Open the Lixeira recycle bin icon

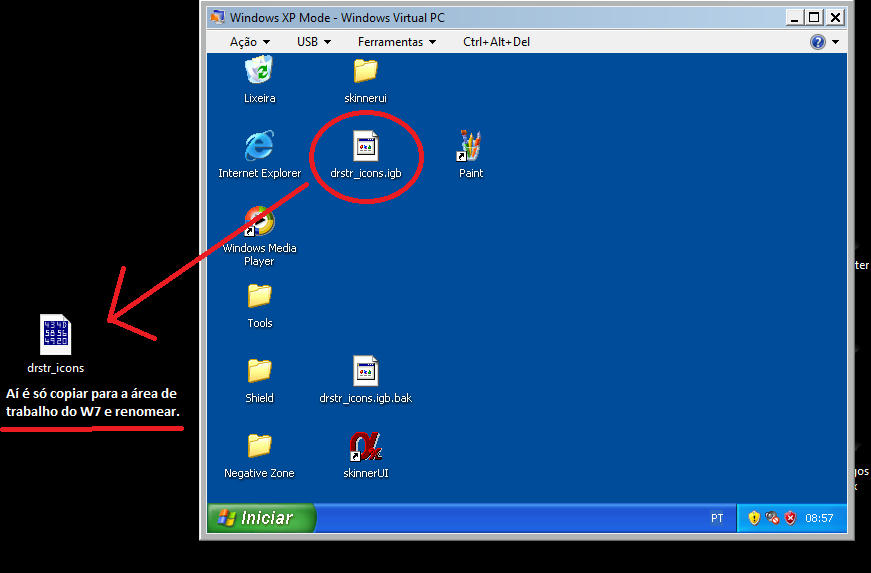click(259, 71)
